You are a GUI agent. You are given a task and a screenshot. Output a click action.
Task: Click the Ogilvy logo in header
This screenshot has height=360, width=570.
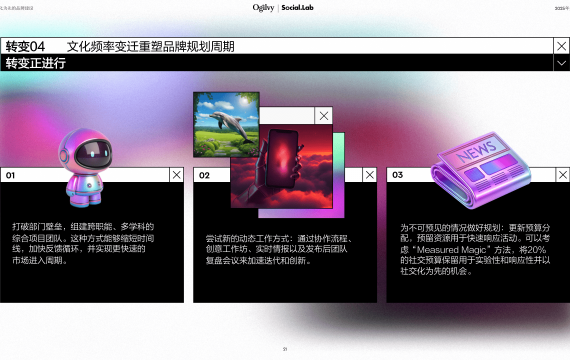point(263,8)
